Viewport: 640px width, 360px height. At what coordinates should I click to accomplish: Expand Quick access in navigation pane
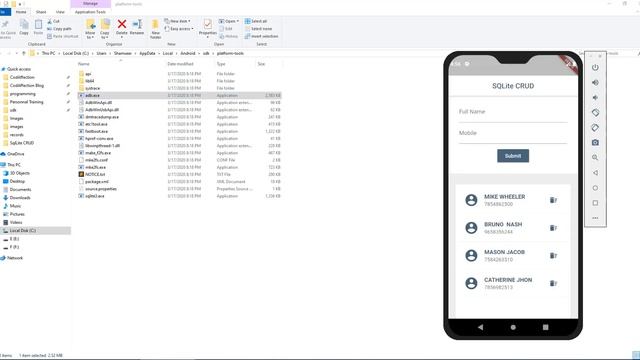(16, 69)
